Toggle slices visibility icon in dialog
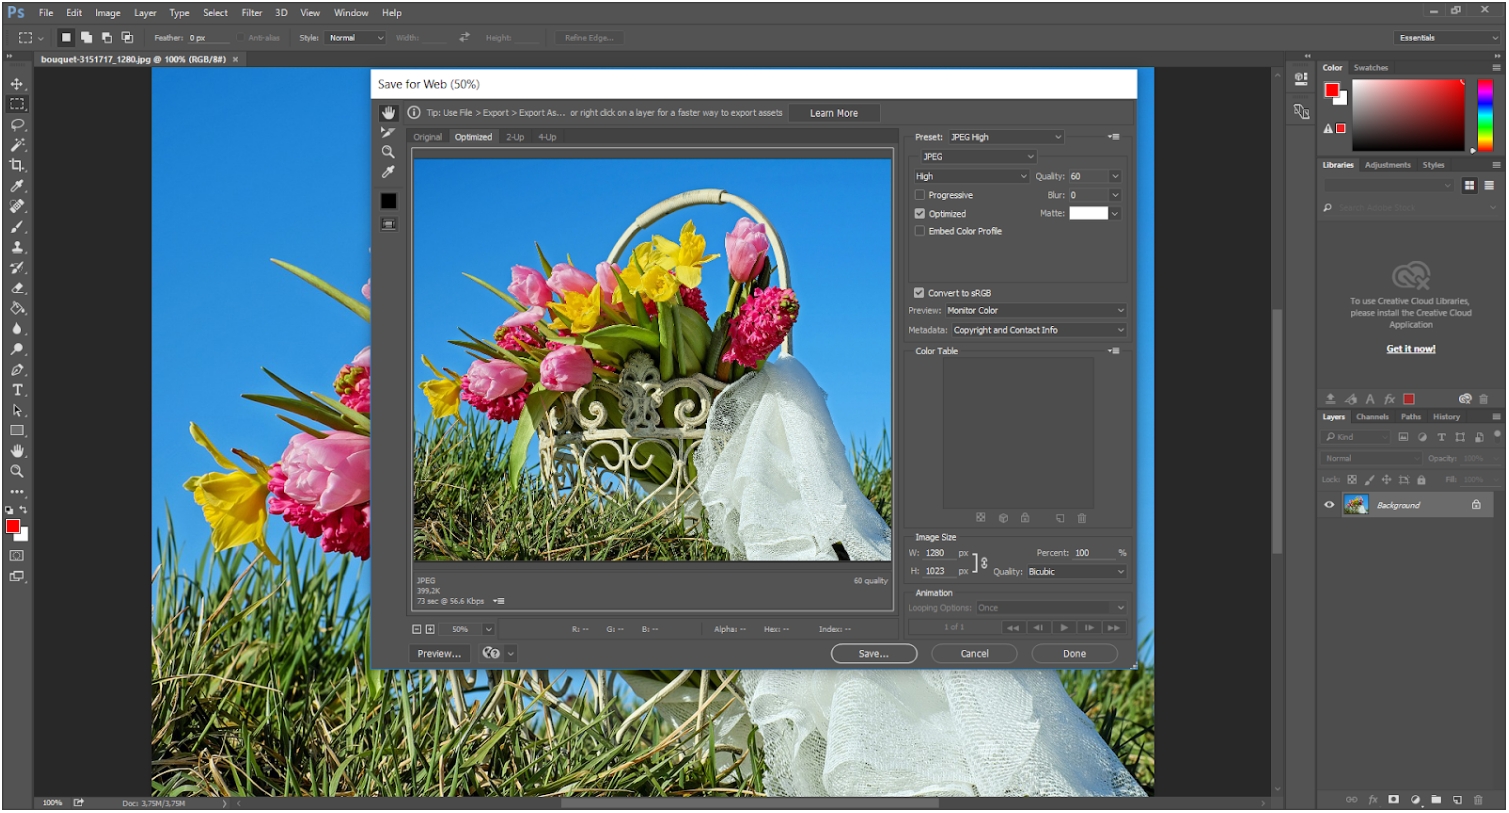This screenshot has width=1509, height=813. coord(388,224)
